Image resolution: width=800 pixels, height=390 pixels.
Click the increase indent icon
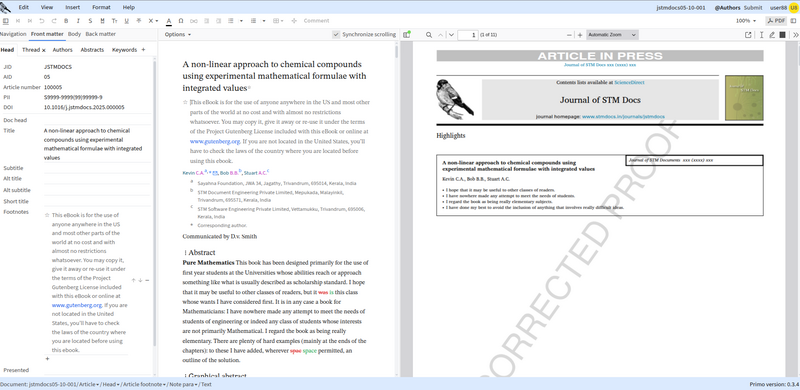218,21
